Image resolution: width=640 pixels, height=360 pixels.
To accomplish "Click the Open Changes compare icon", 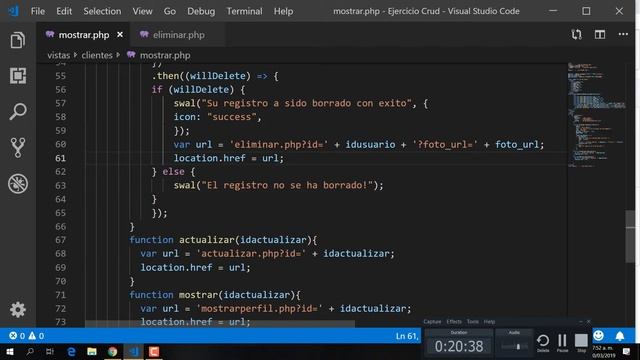I will pos(576,35).
